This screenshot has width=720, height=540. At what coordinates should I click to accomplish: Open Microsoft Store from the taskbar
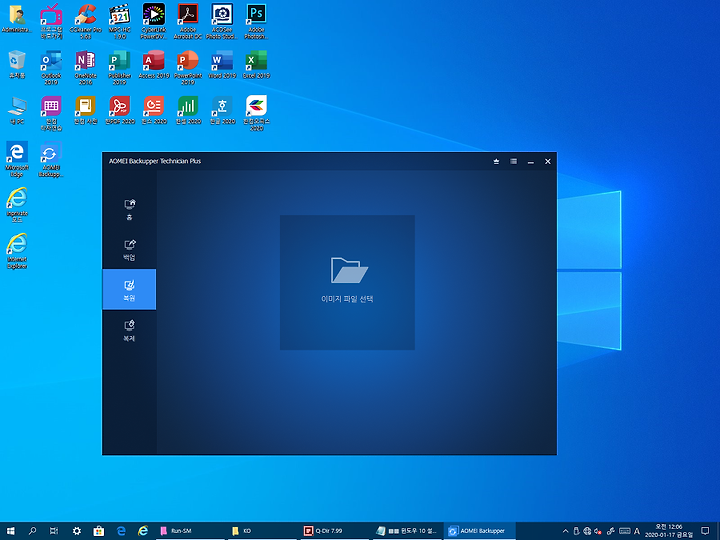99,531
